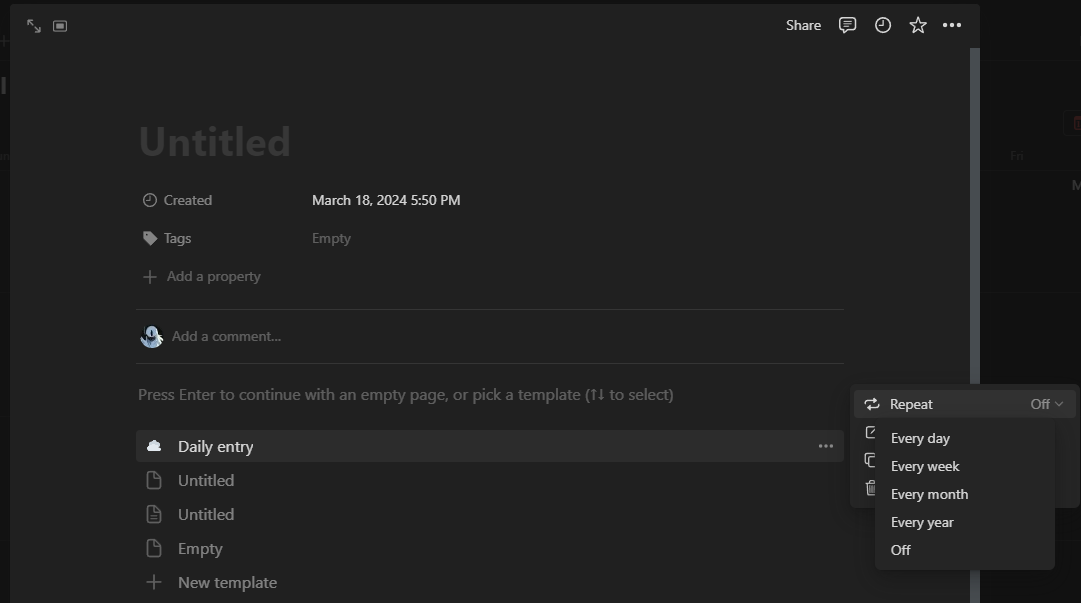Add this page to favorites with star icon
Image resolution: width=1081 pixels, height=603 pixels.
click(x=917, y=25)
